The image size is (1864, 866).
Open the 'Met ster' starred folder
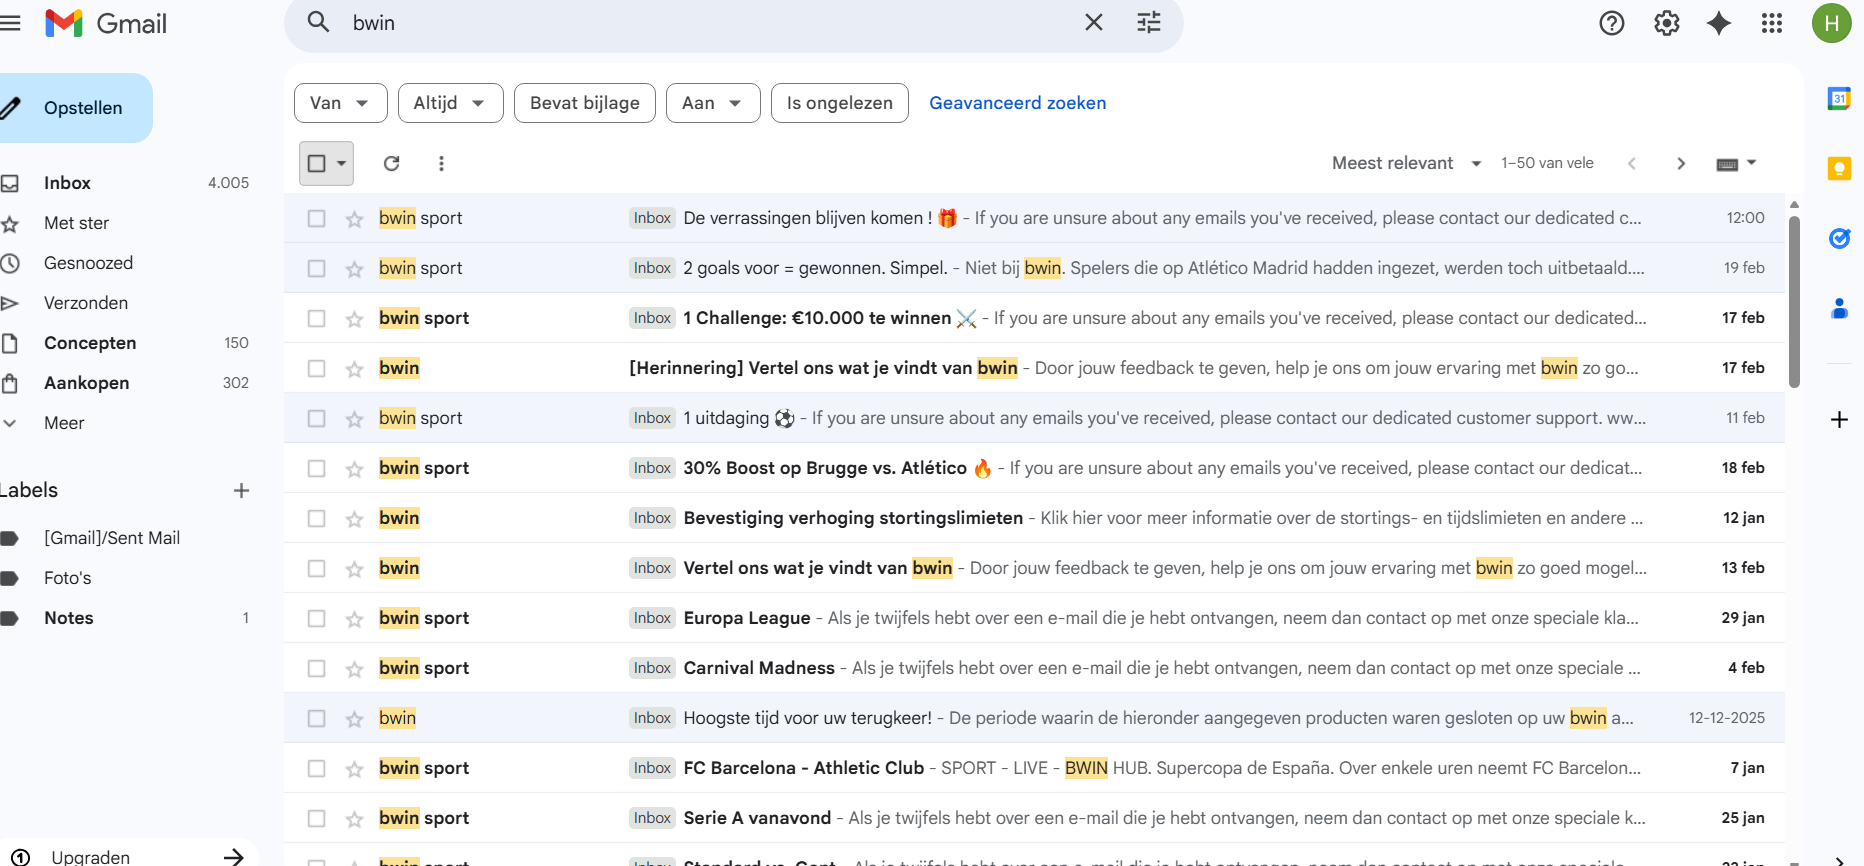pyautogui.click(x=76, y=223)
